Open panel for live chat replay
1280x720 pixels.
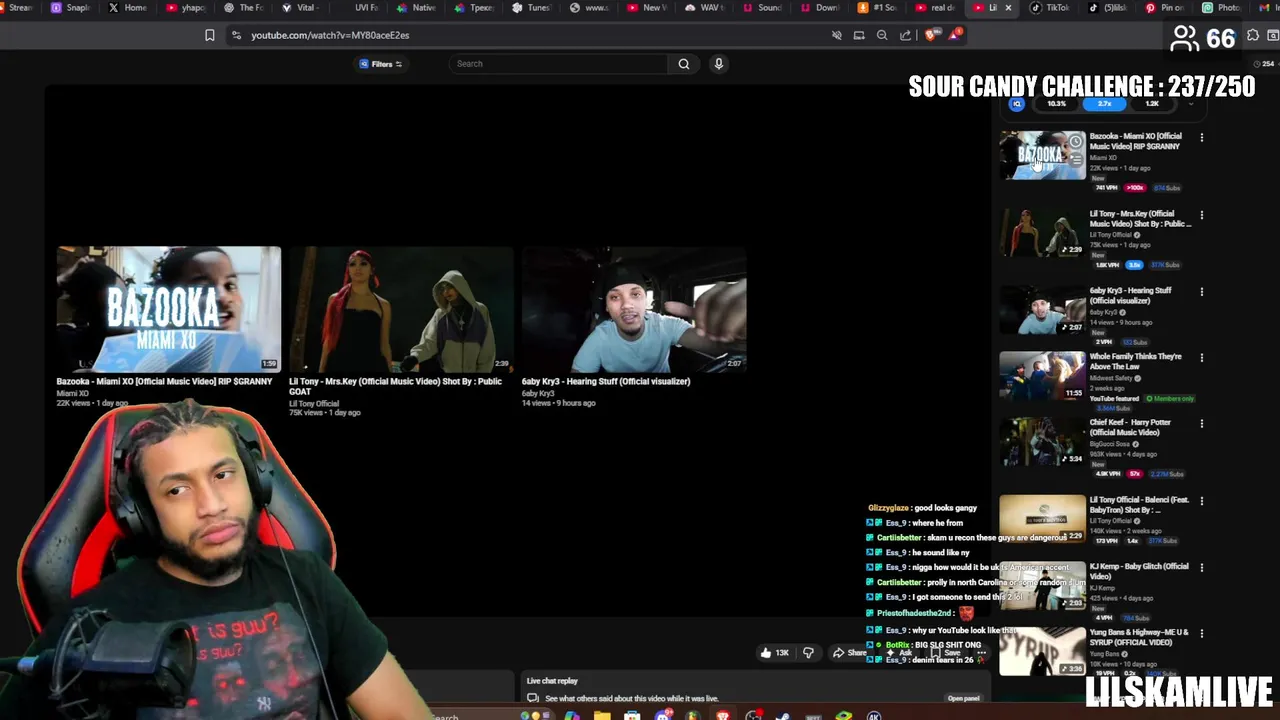pos(963,699)
